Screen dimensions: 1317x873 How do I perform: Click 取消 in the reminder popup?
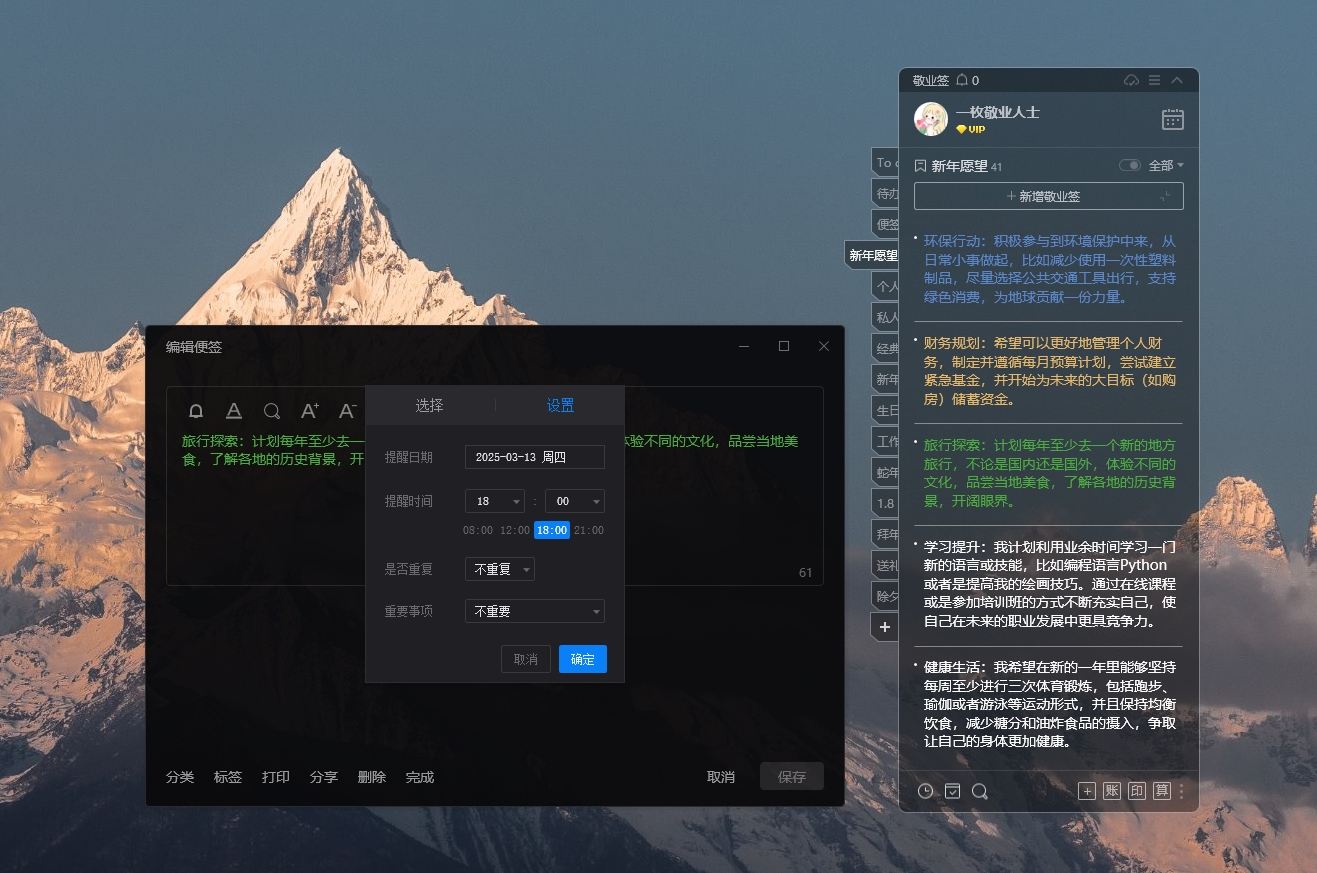[x=526, y=659]
